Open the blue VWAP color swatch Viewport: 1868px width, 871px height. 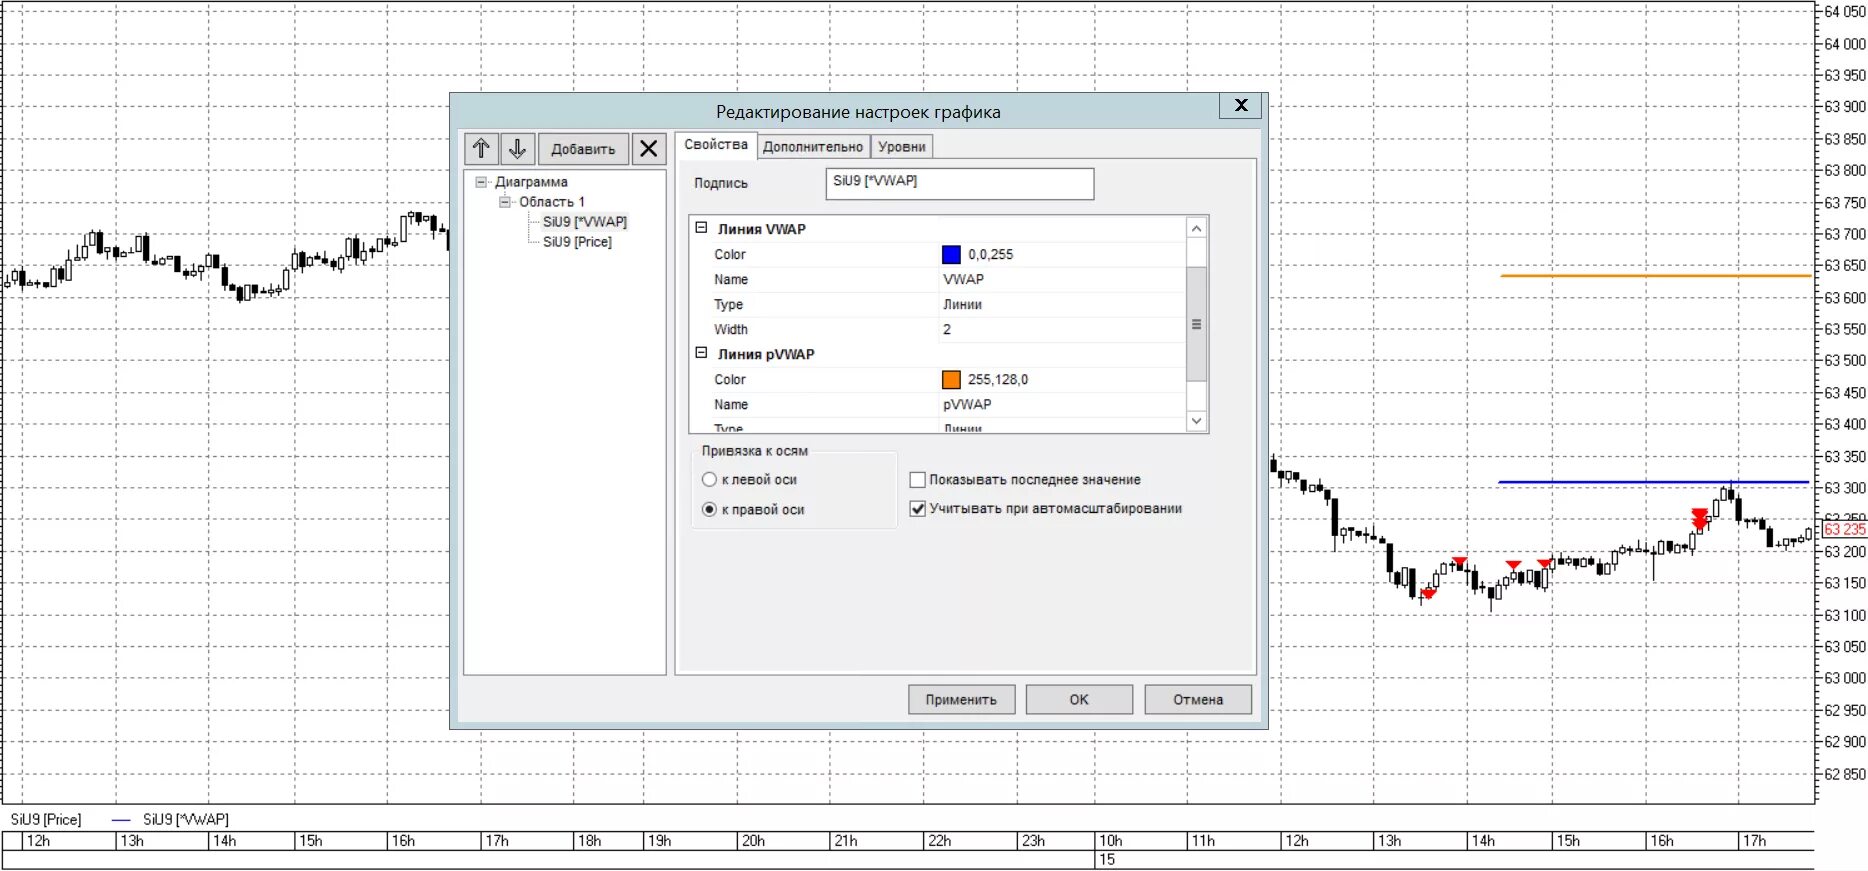point(951,255)
